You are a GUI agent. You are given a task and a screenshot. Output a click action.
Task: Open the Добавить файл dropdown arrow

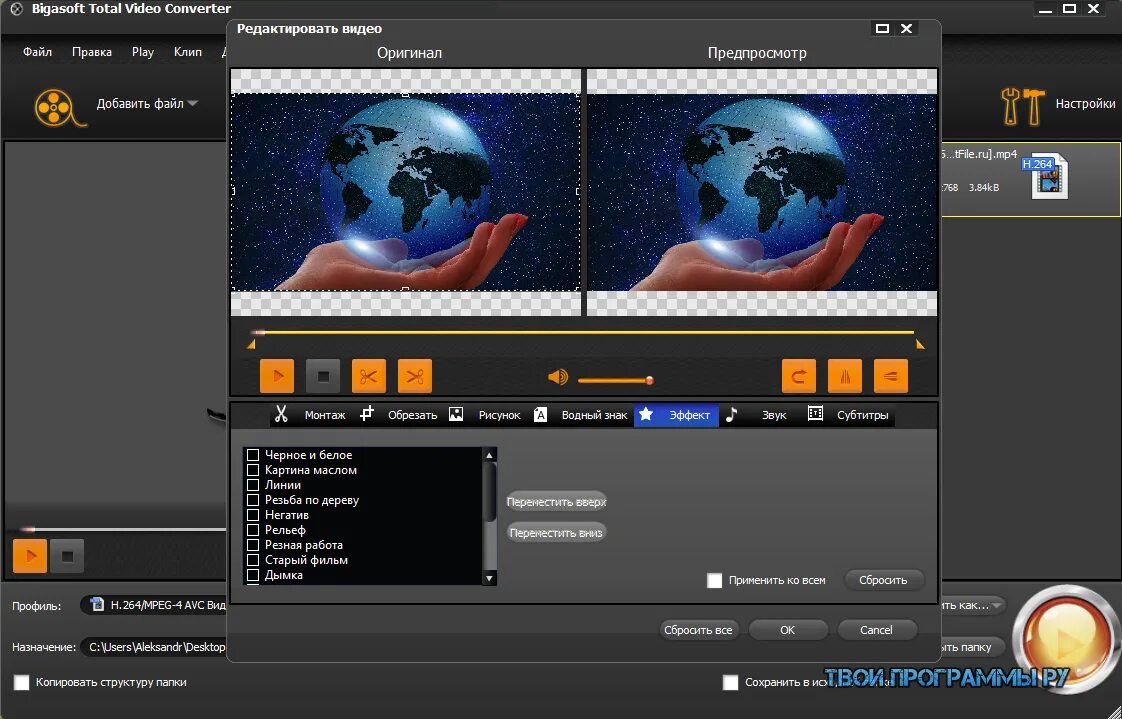click(x=192, y=103)
